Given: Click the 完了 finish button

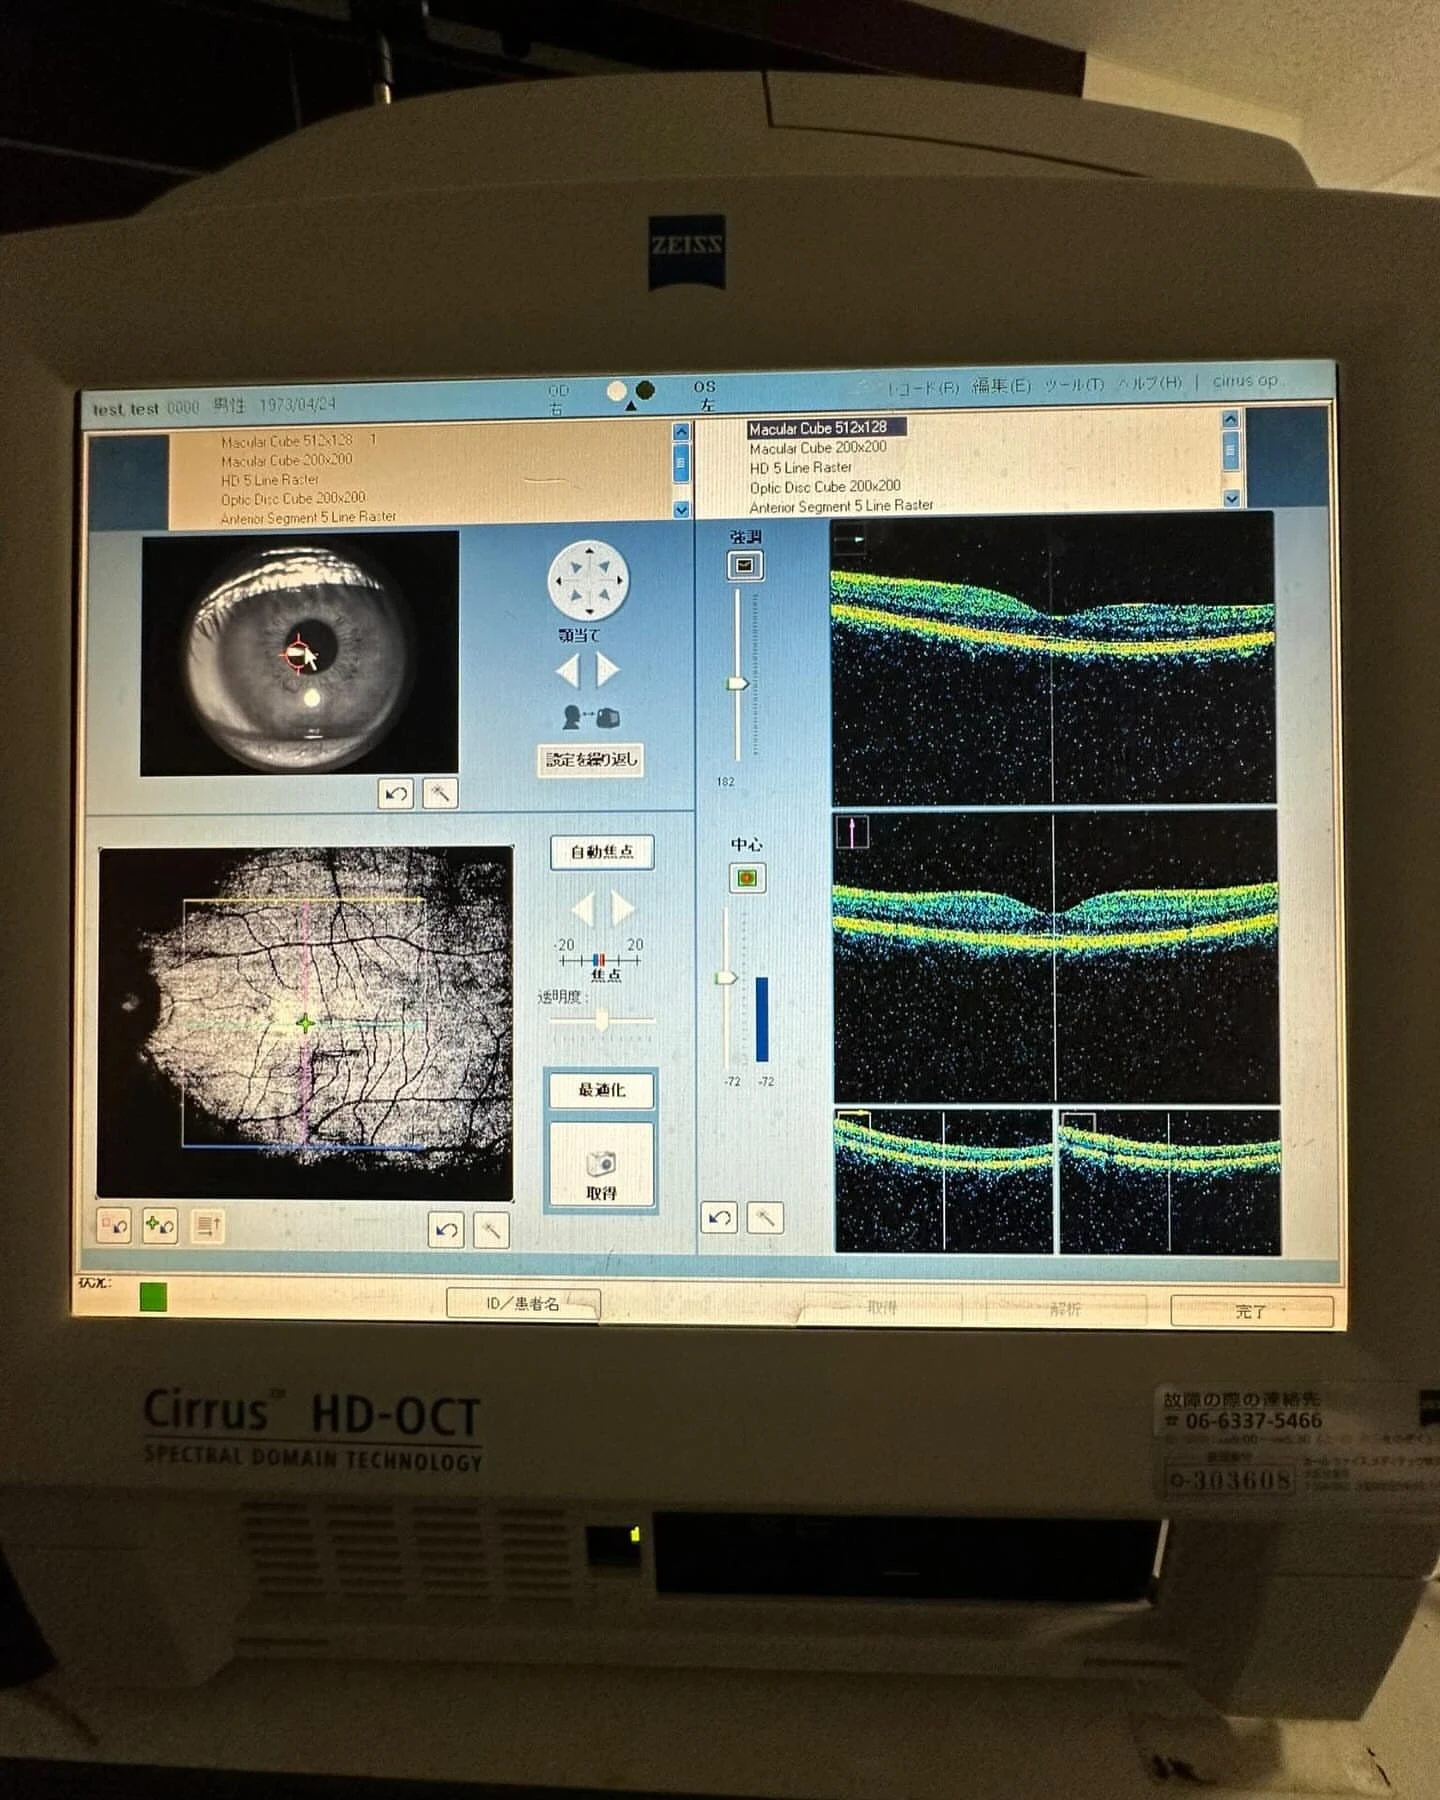Looking at the screenshot, I should coord(1251,1311).
